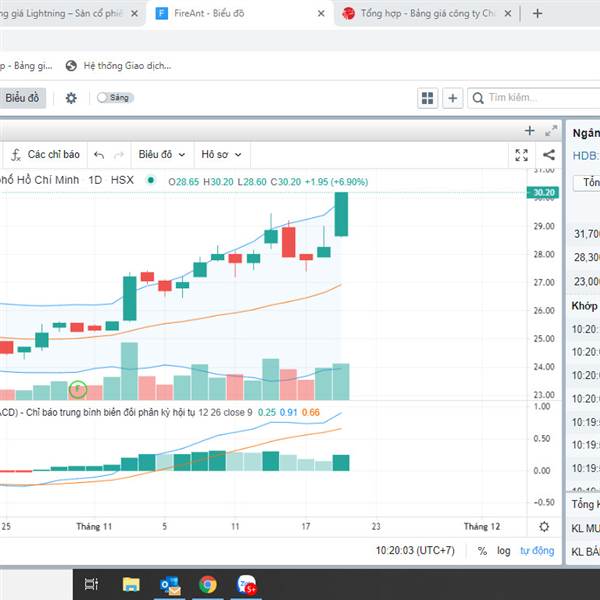Click the open value O28.65
600x600 pixels.
183,182
